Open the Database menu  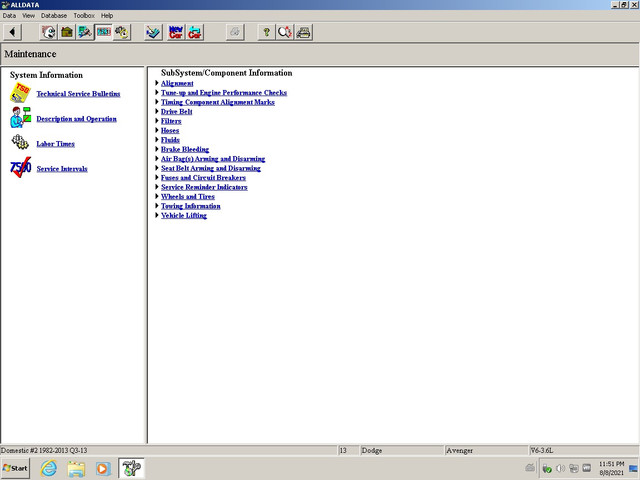point(53,16)
